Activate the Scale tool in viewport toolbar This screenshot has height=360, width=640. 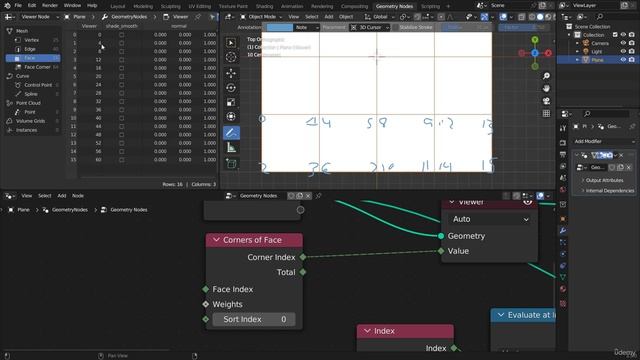231,102
